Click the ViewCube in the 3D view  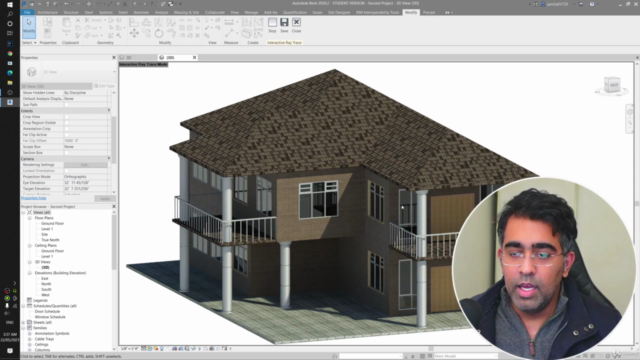pyautogui.click(x=612, y=85)
